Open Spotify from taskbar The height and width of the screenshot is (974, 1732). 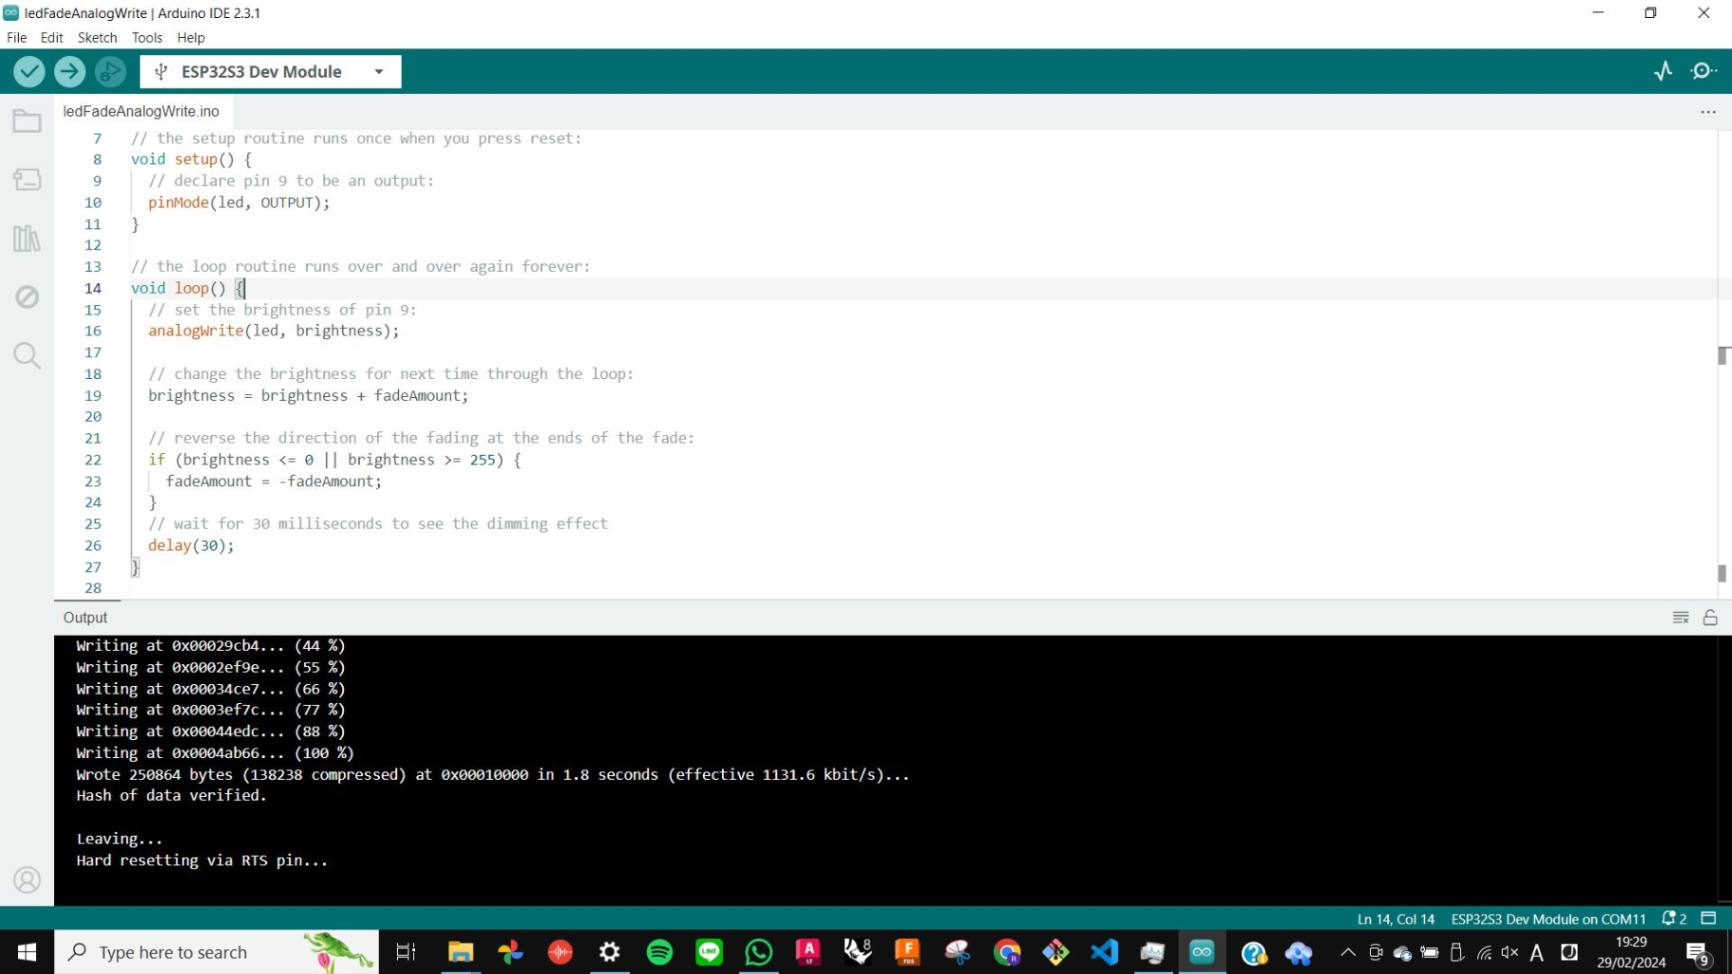point(659,952)
